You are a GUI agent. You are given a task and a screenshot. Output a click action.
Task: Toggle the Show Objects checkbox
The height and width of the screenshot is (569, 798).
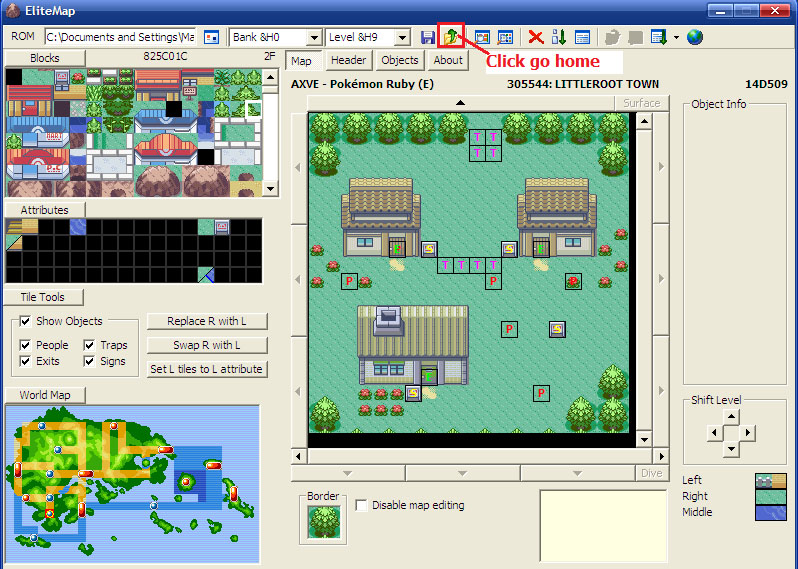point(25,321)
